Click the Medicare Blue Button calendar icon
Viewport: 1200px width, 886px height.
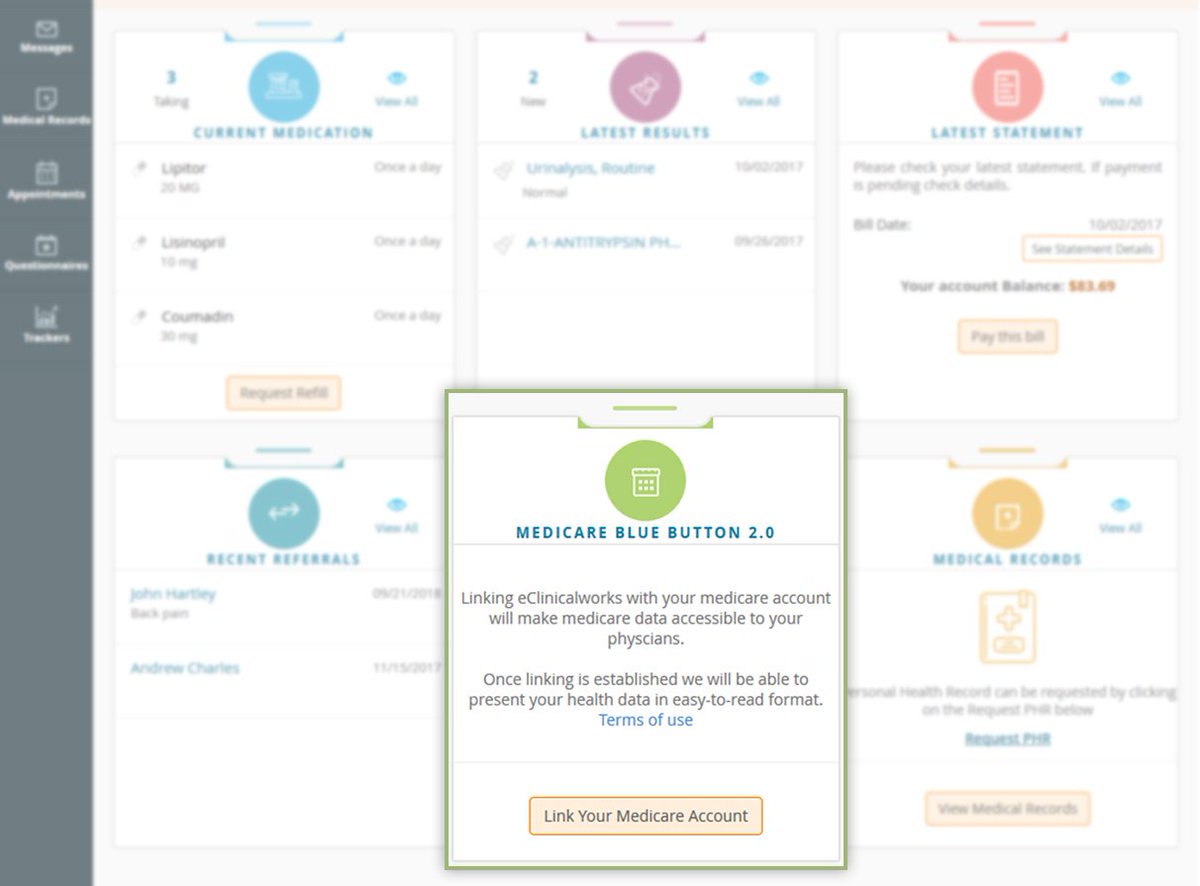click(x=645, y=481)
